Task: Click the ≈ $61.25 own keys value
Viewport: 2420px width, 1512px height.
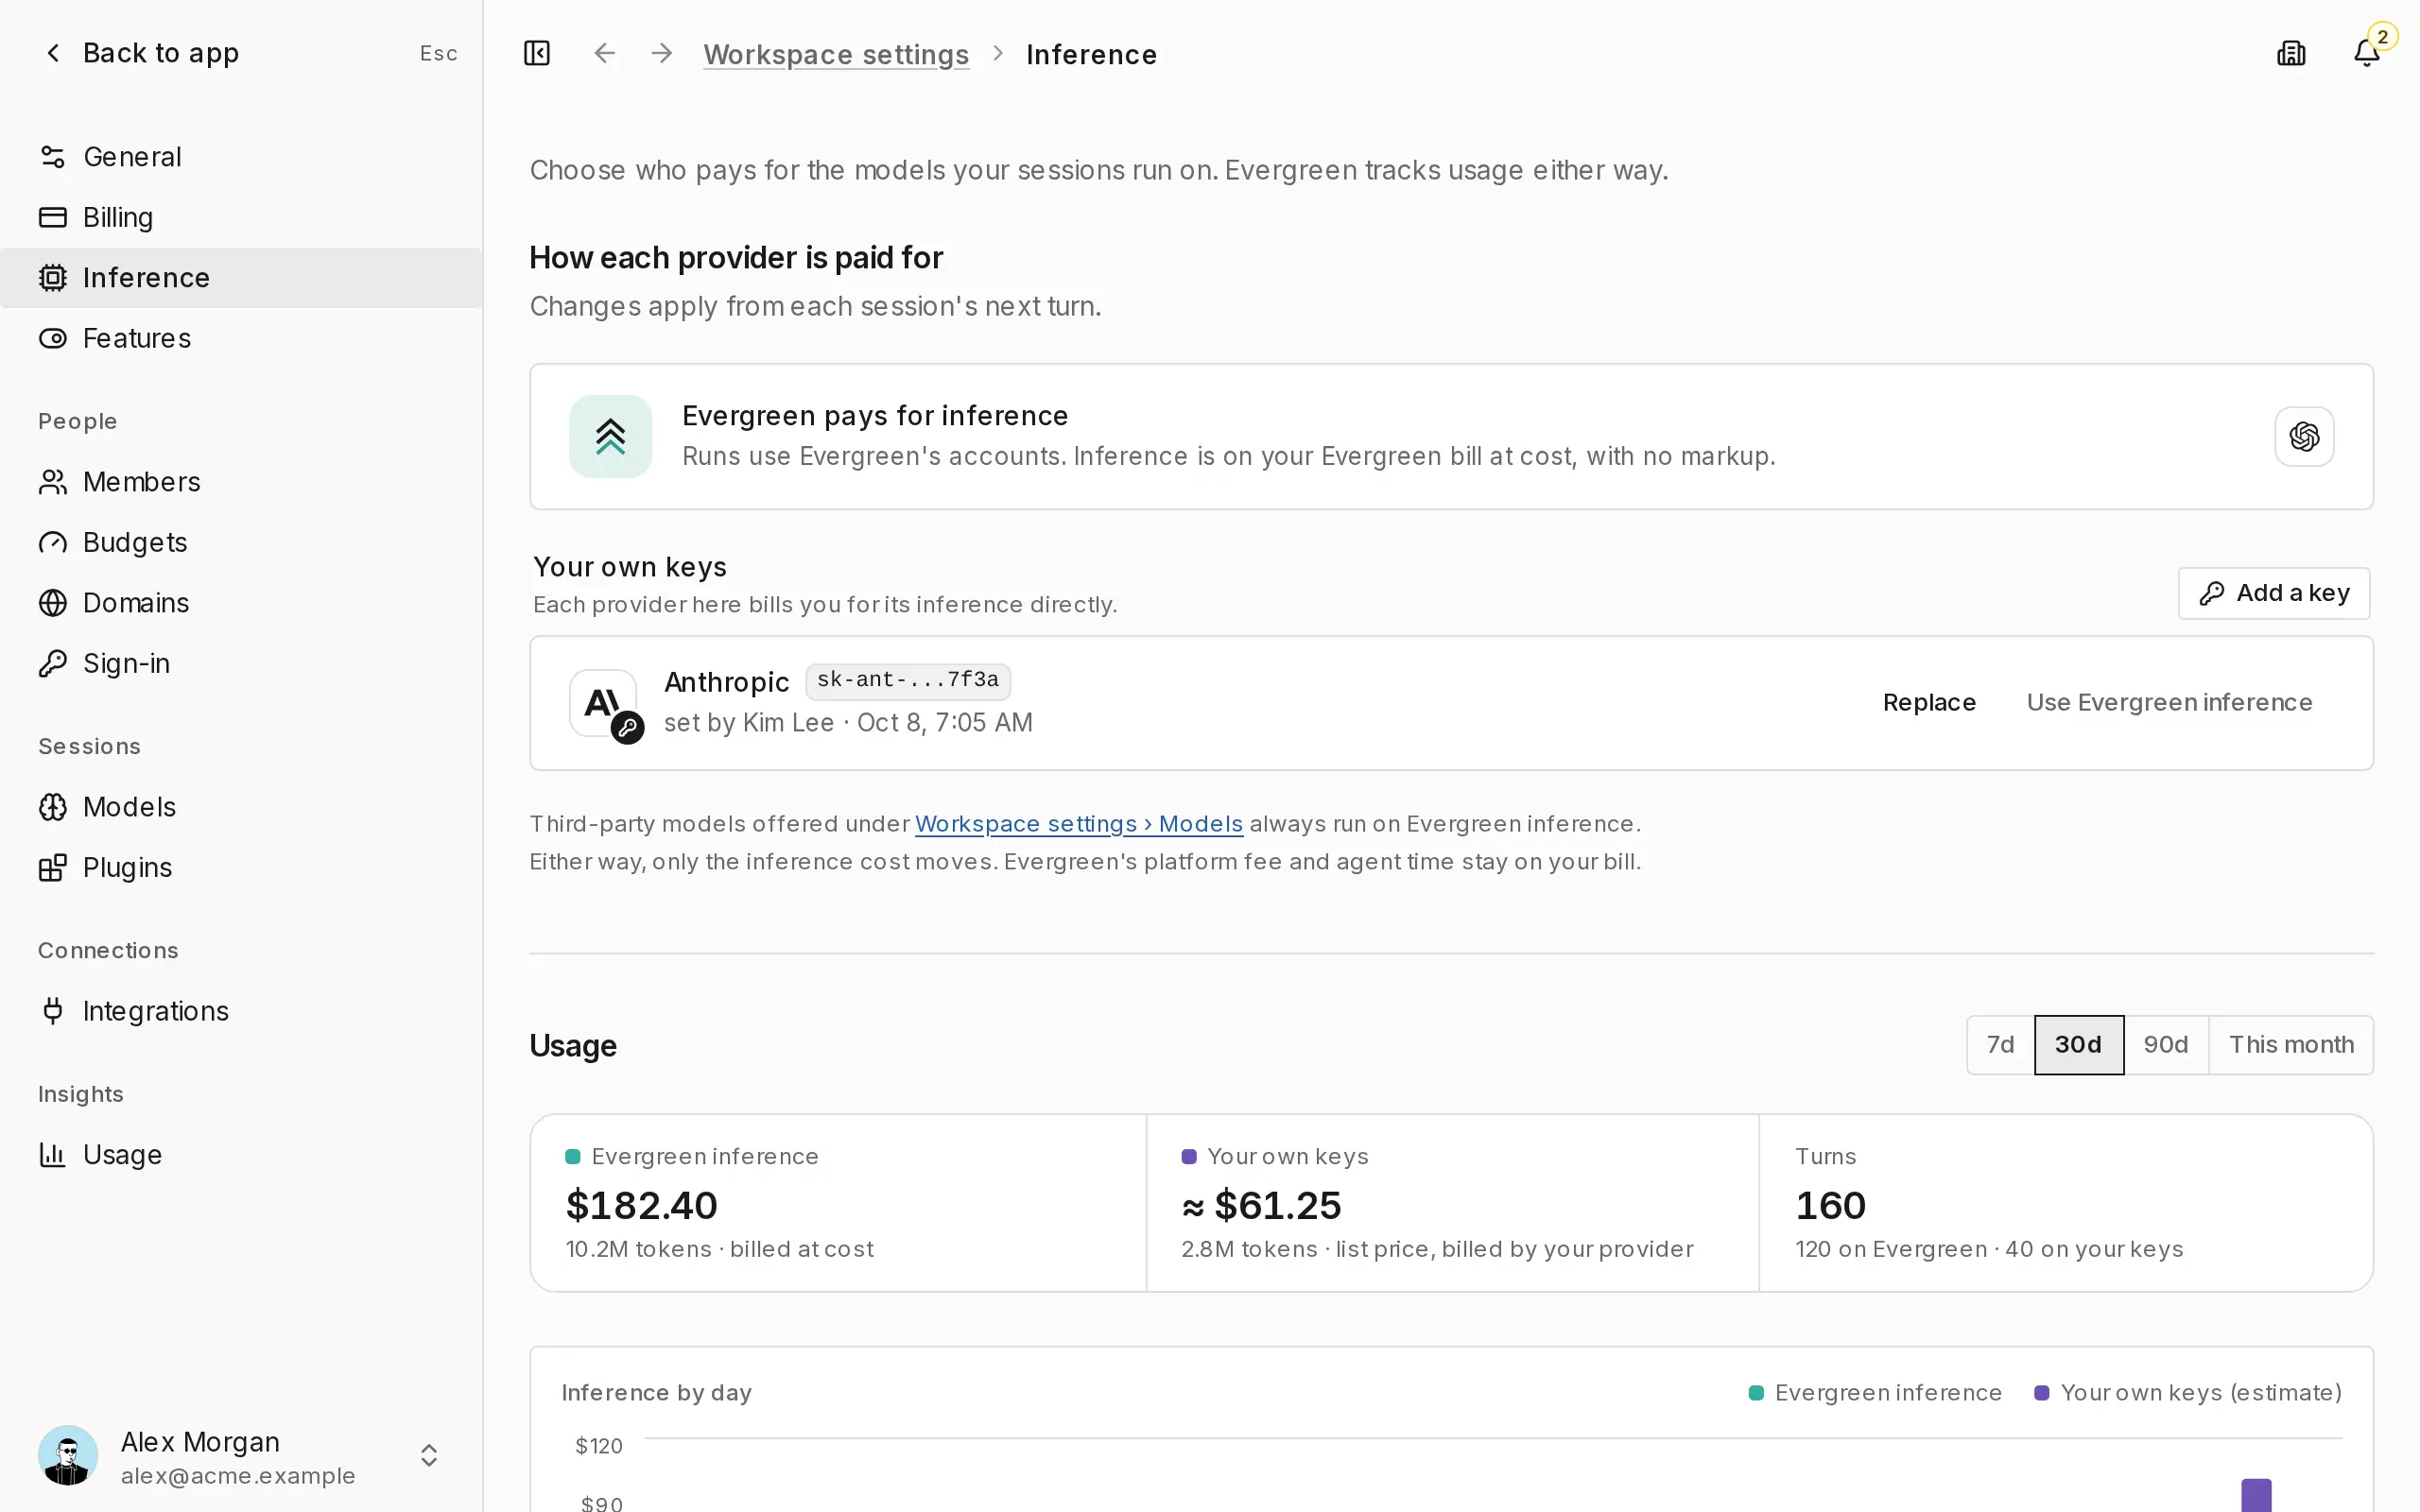Action: coord(1261,1205)
